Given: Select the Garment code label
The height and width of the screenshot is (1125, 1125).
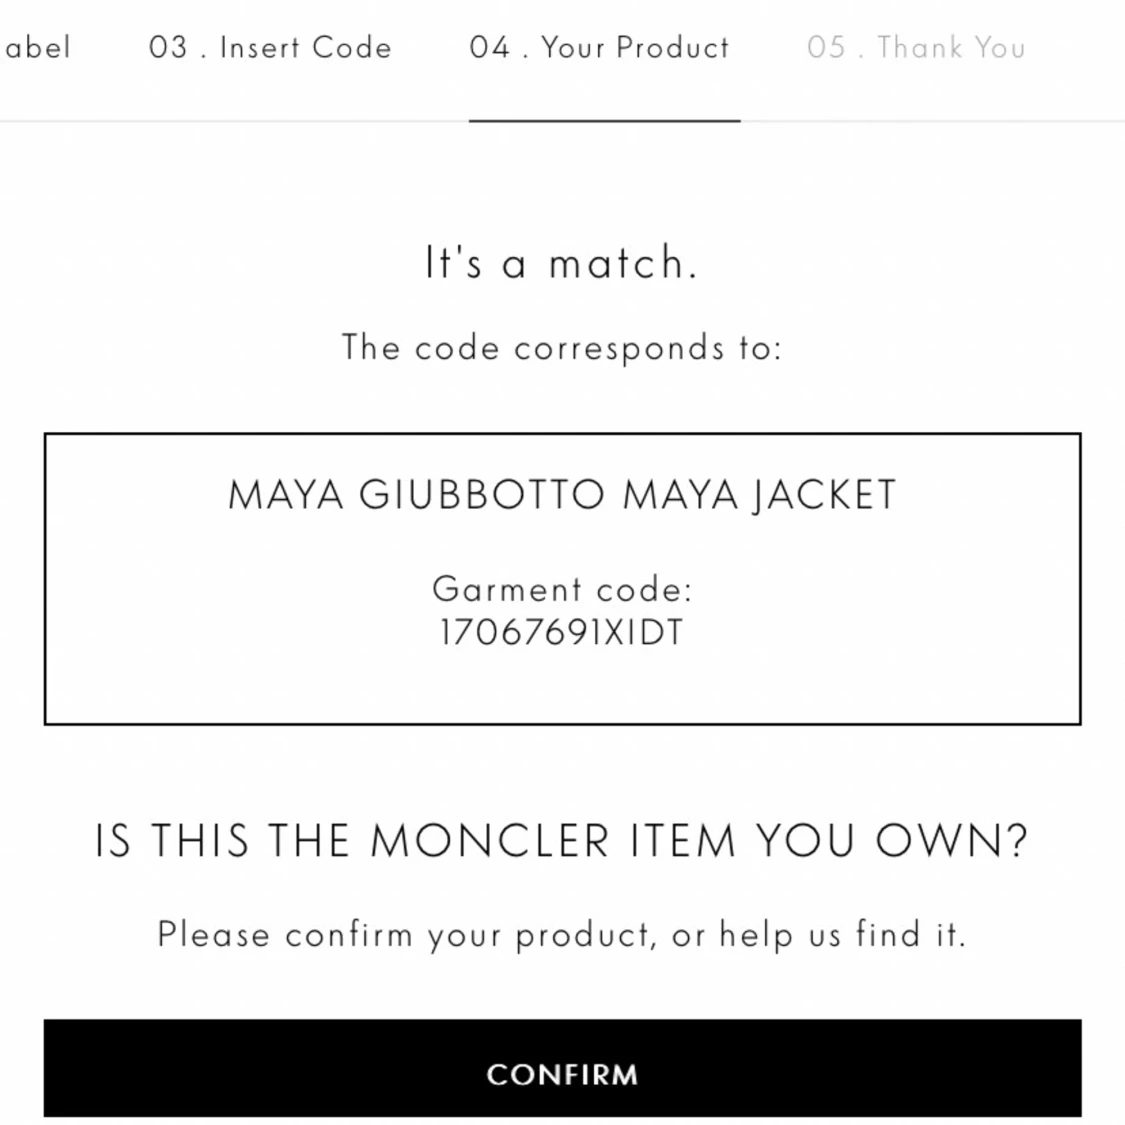Looking at the screenshot, I should point(560,589).
